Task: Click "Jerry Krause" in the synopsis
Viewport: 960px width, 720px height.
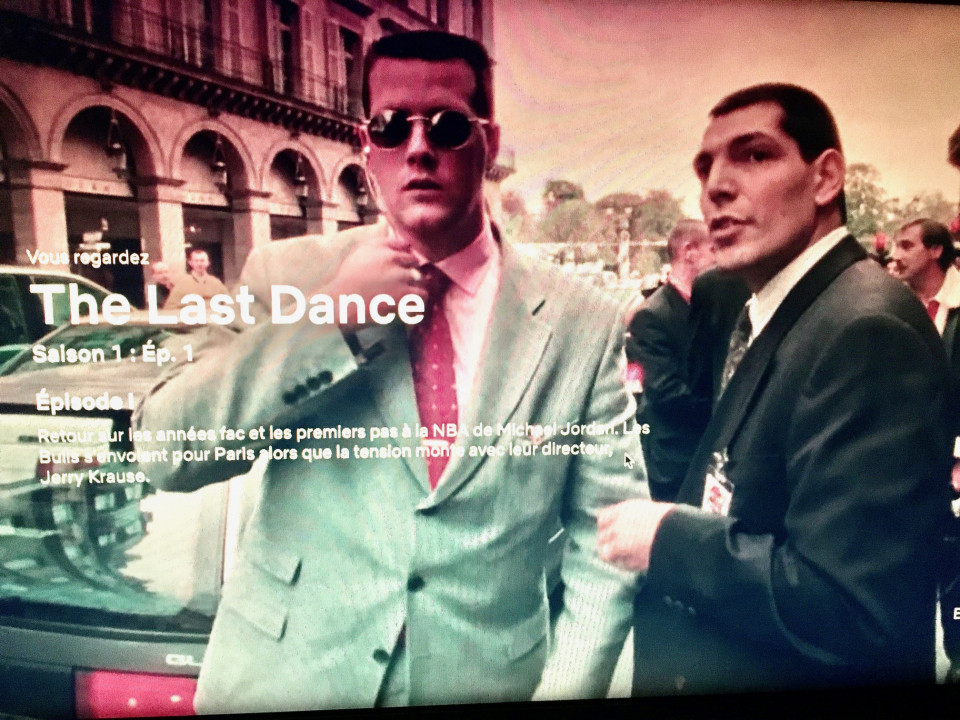Action: [x=95, y=477]
